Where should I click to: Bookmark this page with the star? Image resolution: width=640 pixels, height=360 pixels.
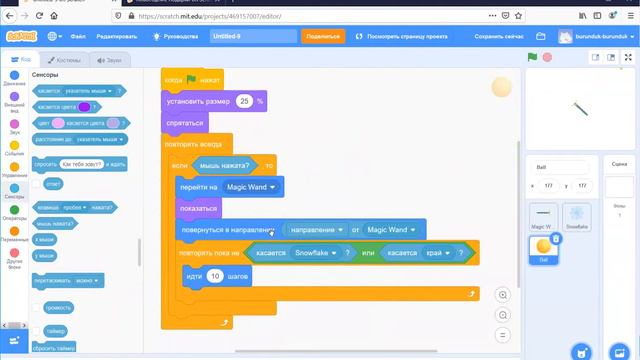(x=518, y=16)
